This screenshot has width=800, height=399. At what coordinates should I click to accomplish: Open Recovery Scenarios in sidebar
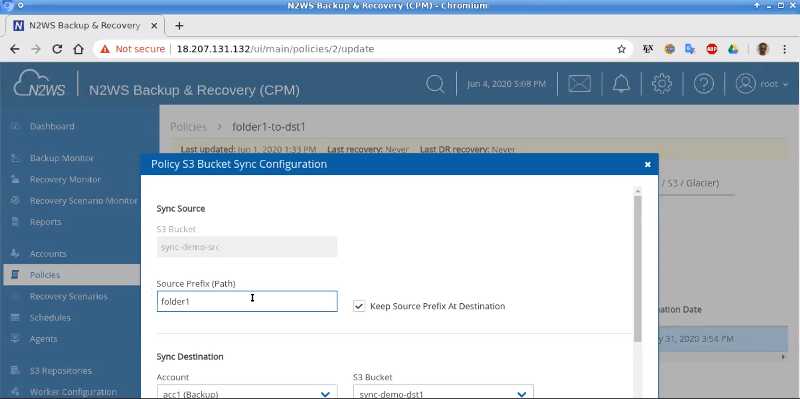(x=68, y=296)
